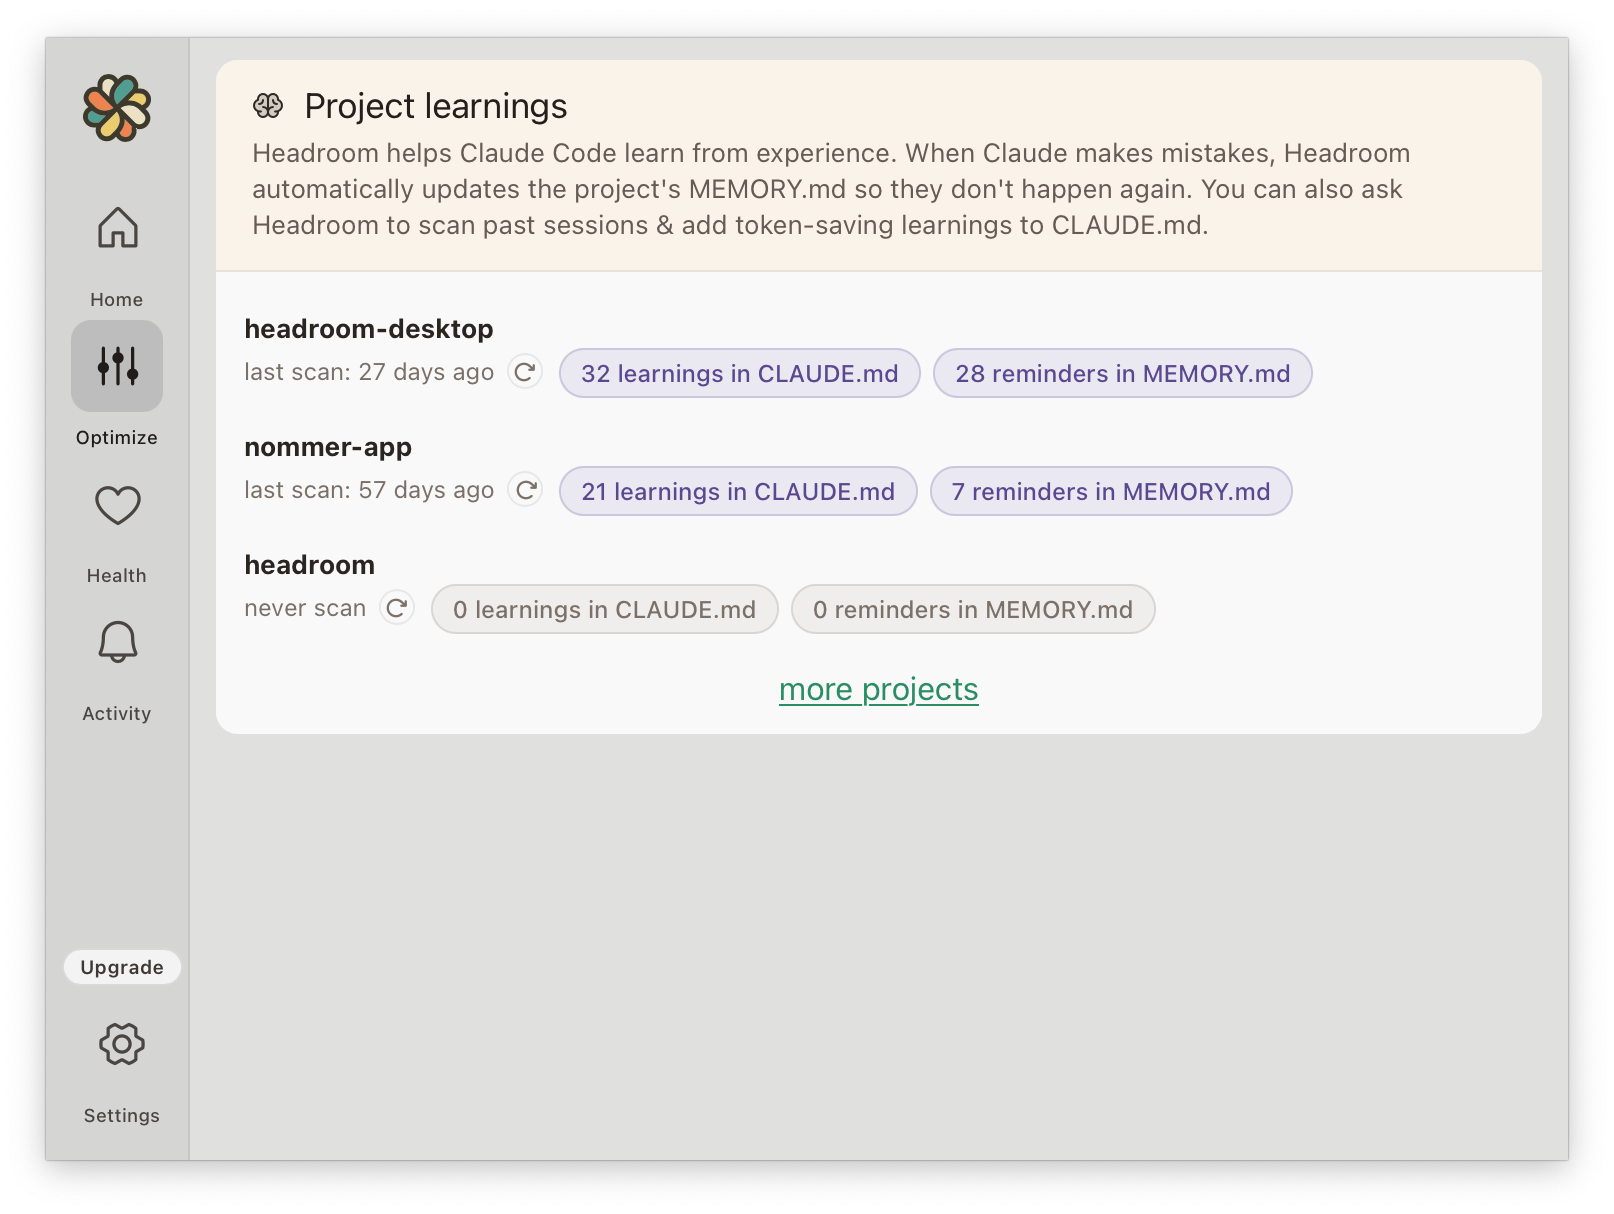Open 28 reminders in MEMORY.md
Viewport: 1614px width, 1214px height.
(x=1123, y=373)
